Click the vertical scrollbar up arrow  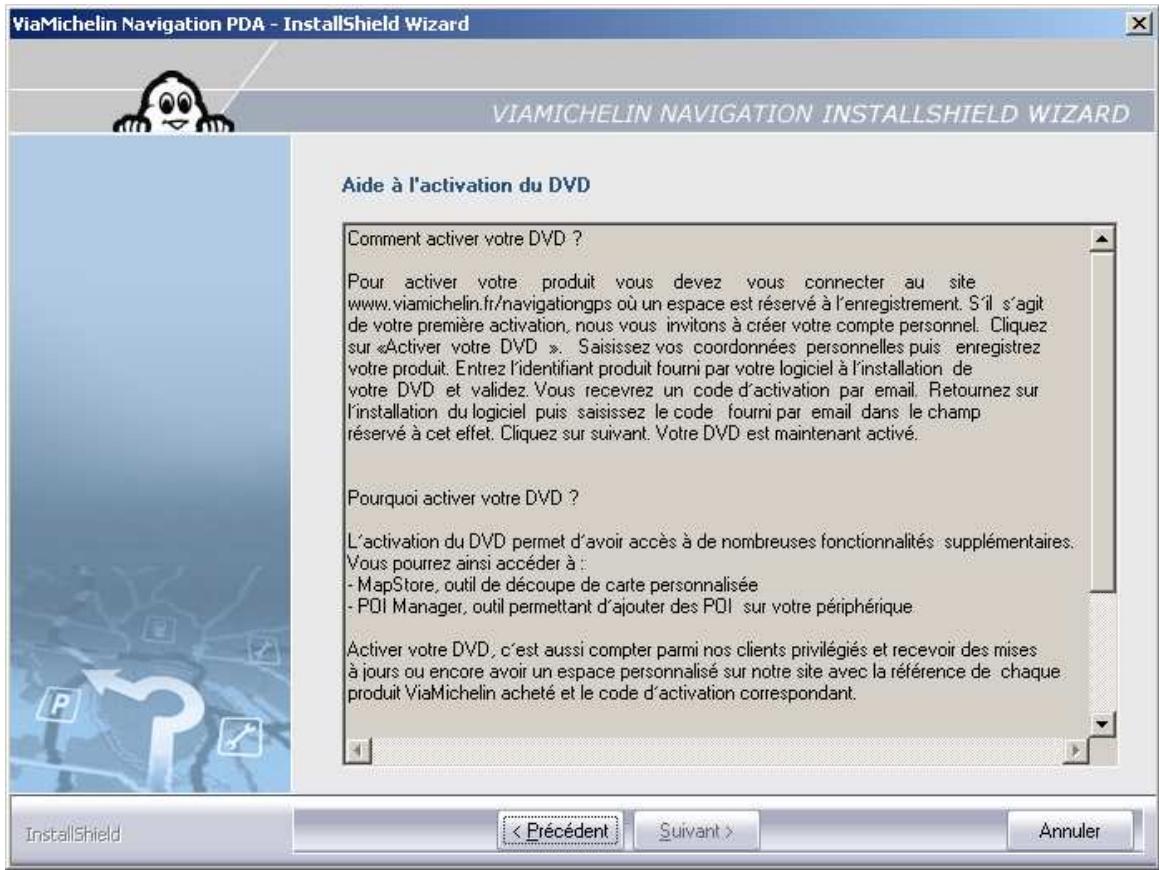coord(1101,239)
